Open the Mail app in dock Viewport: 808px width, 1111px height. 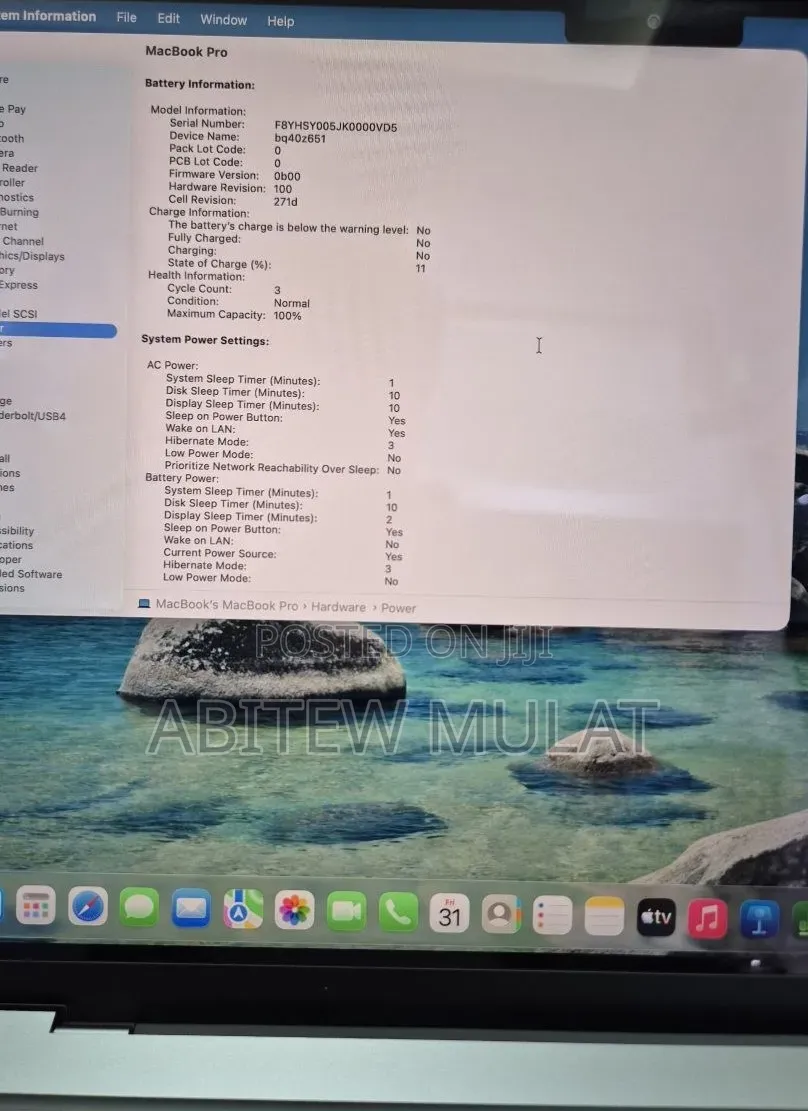191,908
